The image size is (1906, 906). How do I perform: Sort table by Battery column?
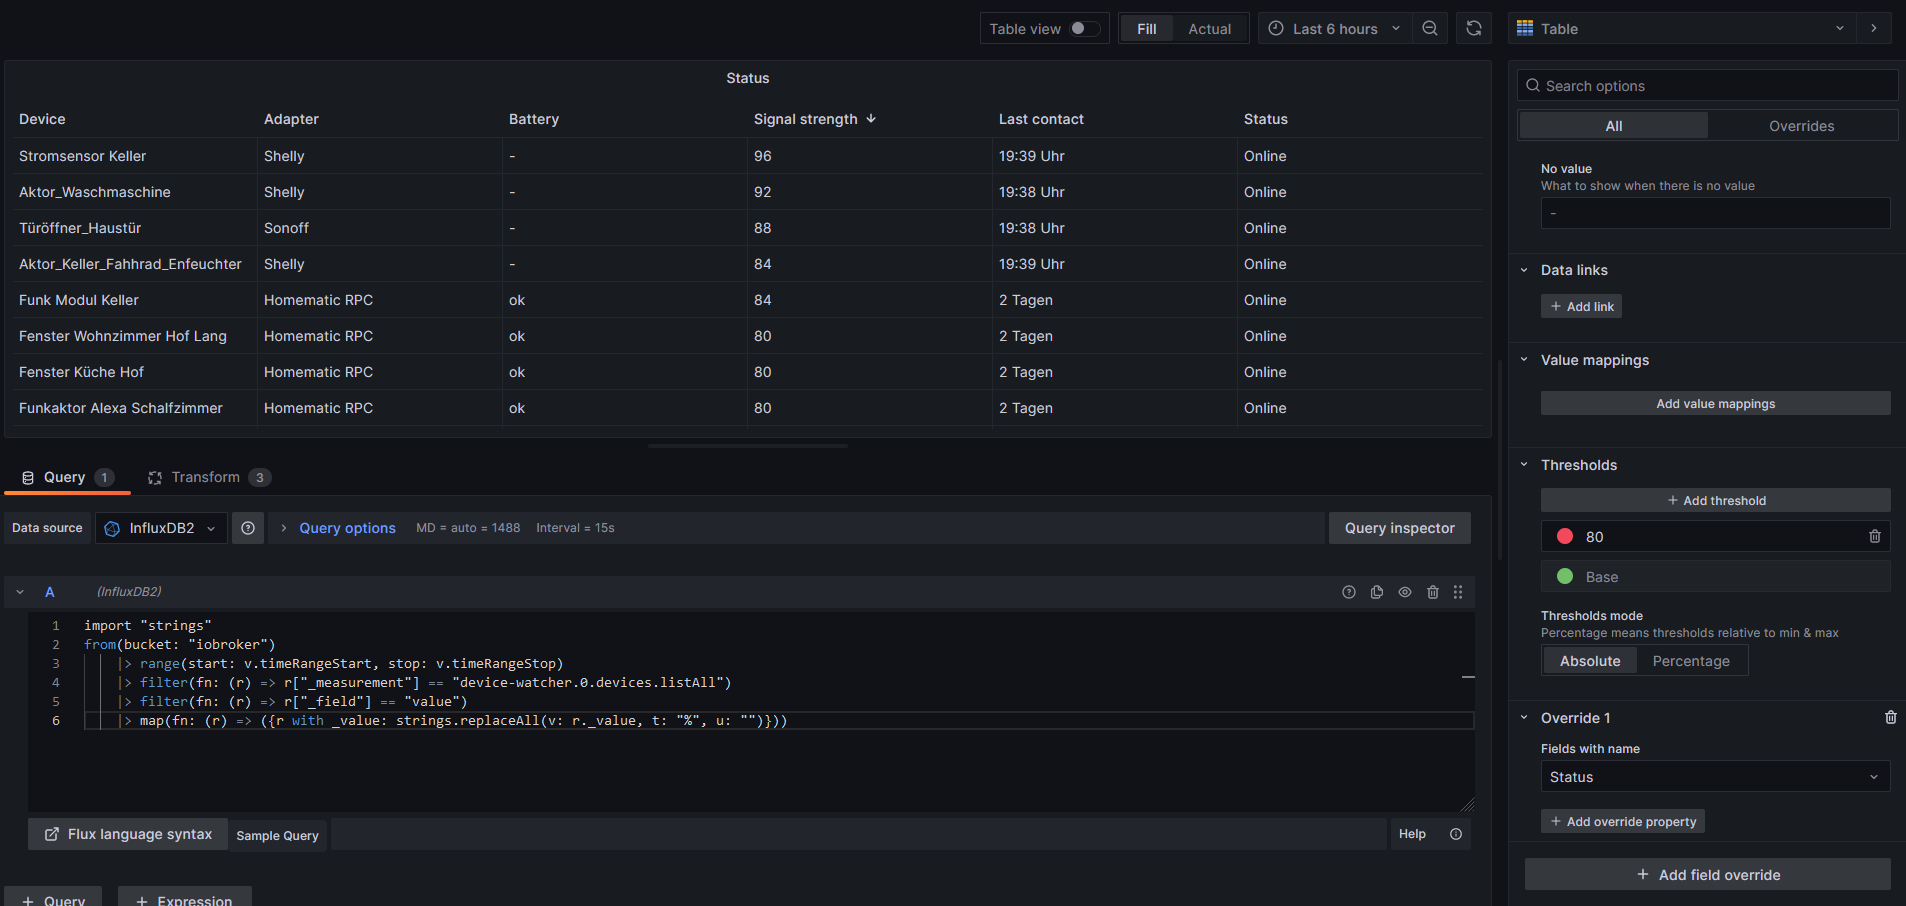coord(534,119)
